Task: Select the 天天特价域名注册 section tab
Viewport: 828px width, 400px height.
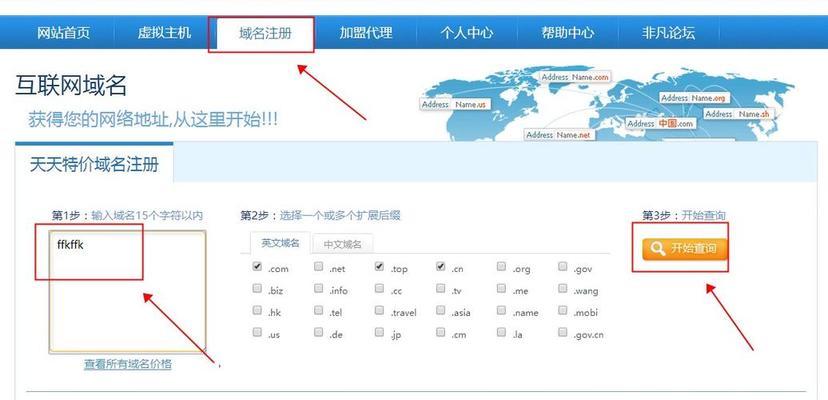Action: click(x=94, y=164)
